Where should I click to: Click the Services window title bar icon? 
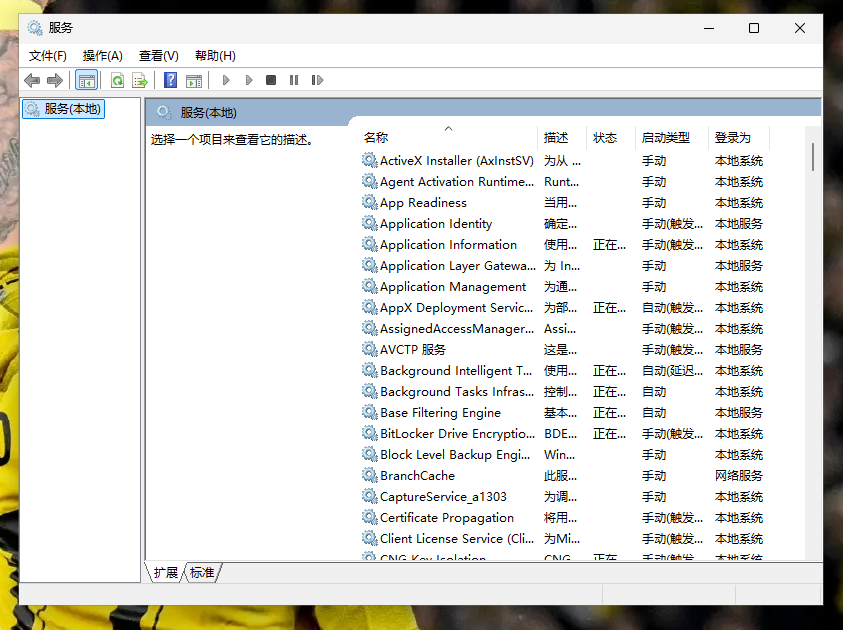(x=35, y=28)
